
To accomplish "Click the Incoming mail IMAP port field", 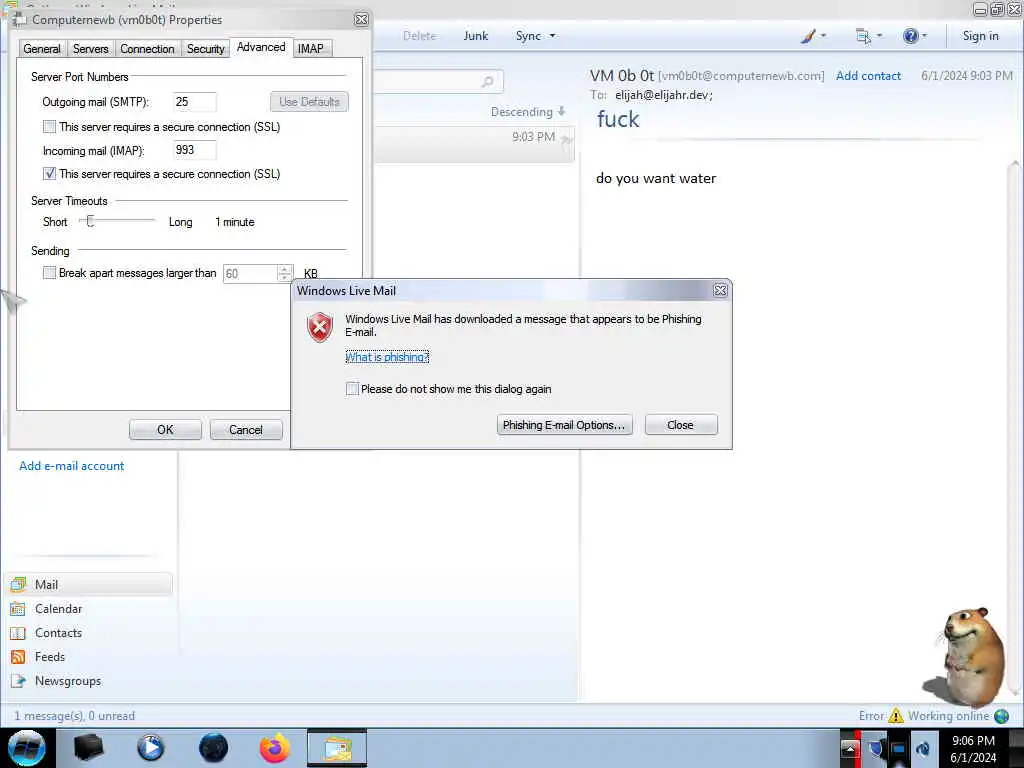I will pyautogui.click(x=195, y=150).
